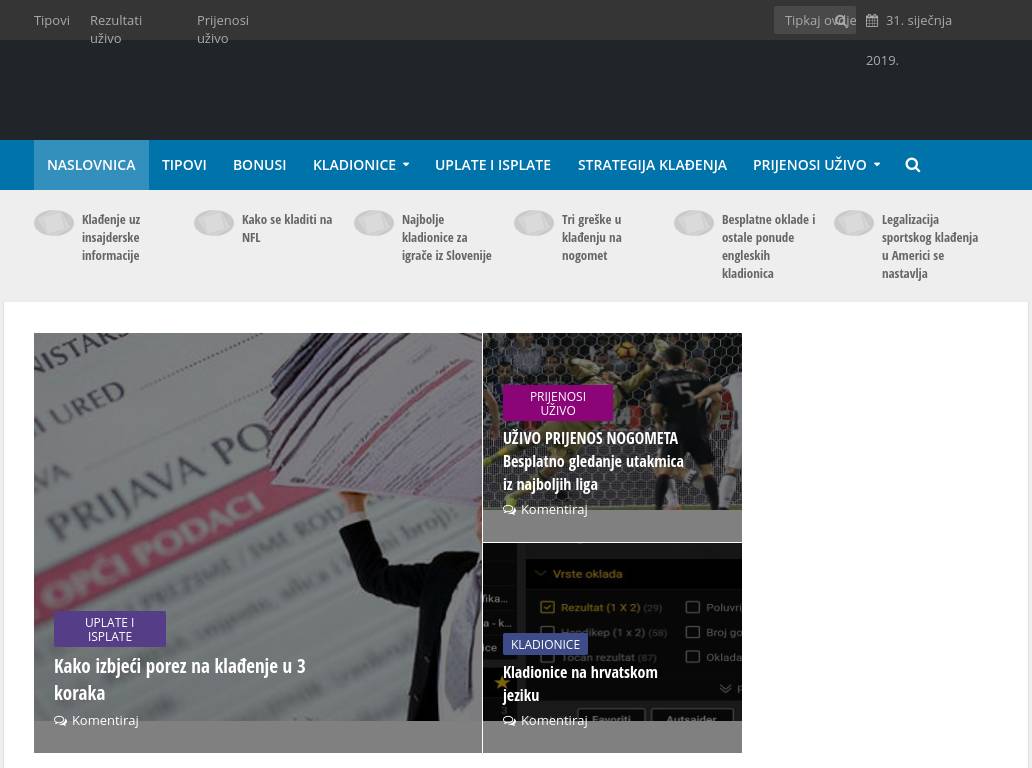
Task: Click Komentiraj under the porez article
Action: click(x=105, y=721)
